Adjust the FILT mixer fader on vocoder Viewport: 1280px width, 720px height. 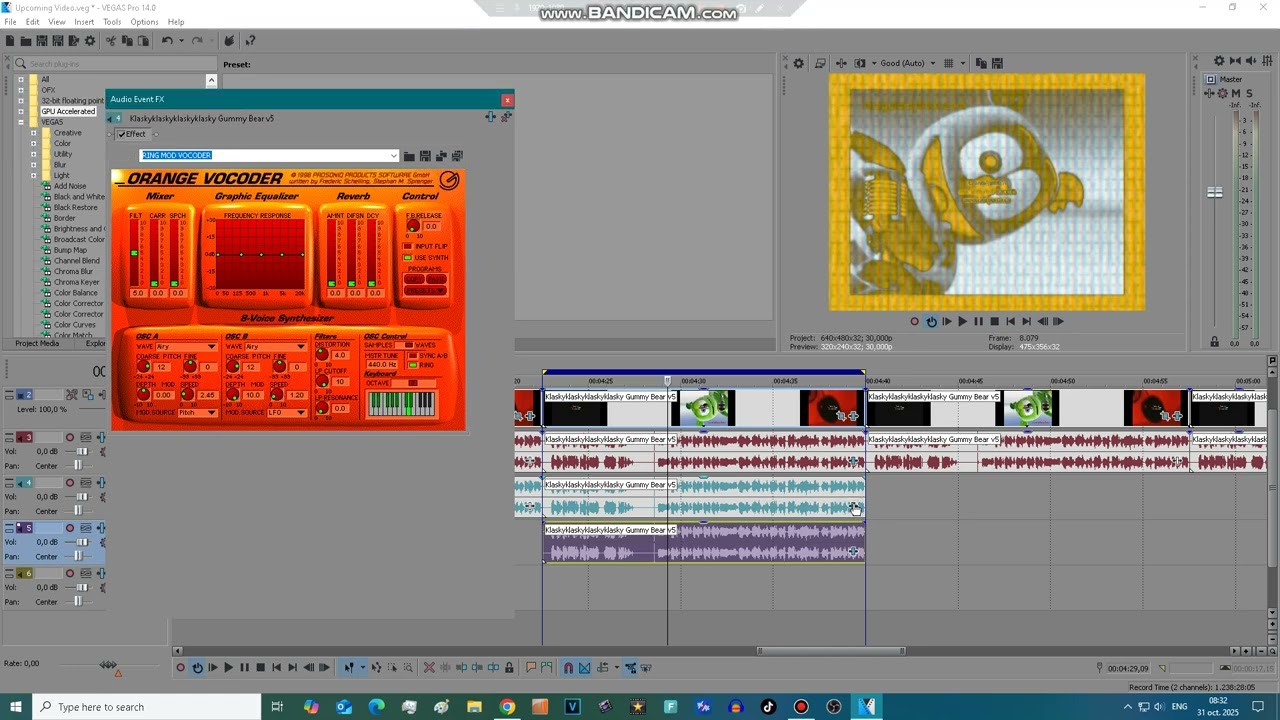135,253
